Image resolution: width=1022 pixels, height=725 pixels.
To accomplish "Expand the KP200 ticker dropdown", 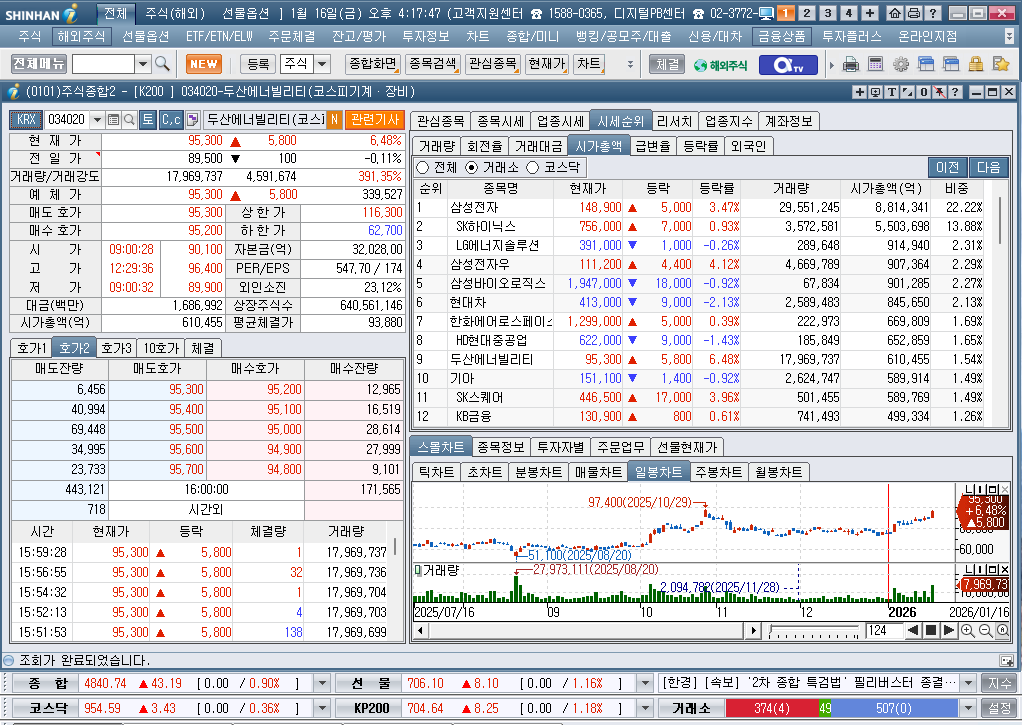I will (645, 708).
